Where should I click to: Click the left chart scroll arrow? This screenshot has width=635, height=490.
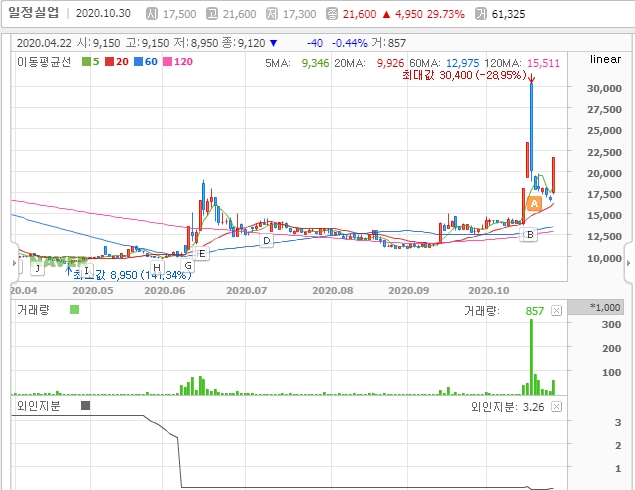[14, 263]
